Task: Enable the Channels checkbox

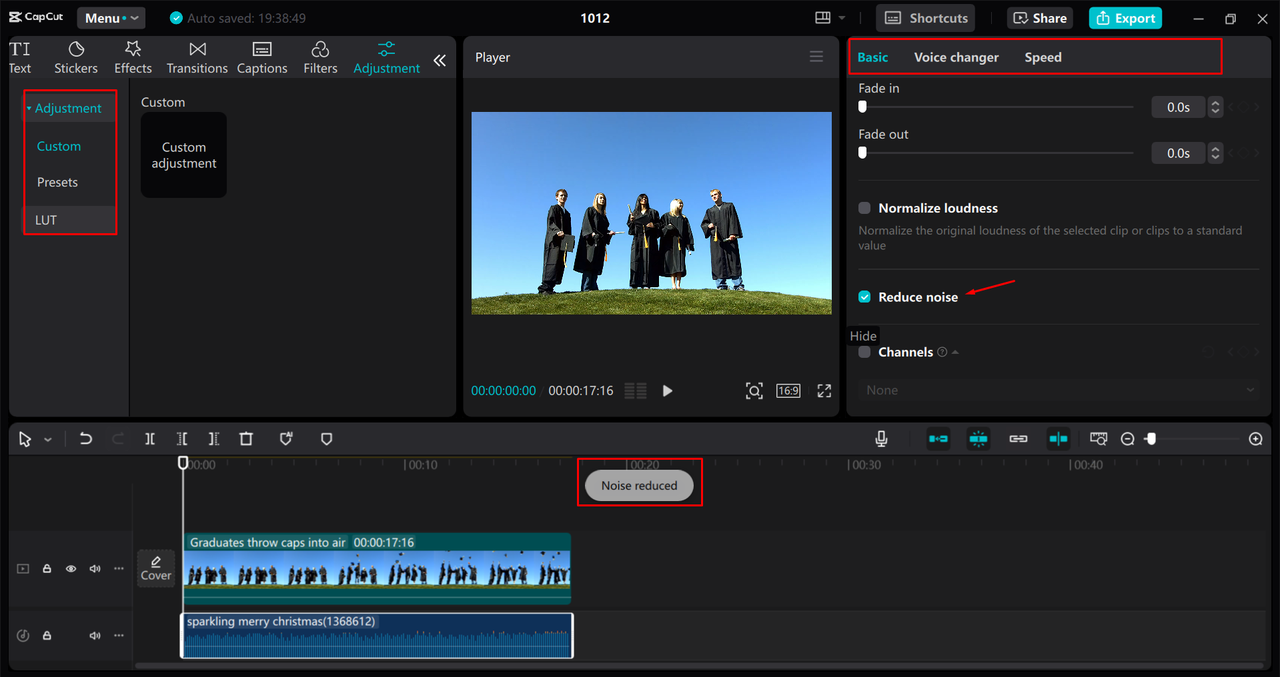Action: click(865, 352)
